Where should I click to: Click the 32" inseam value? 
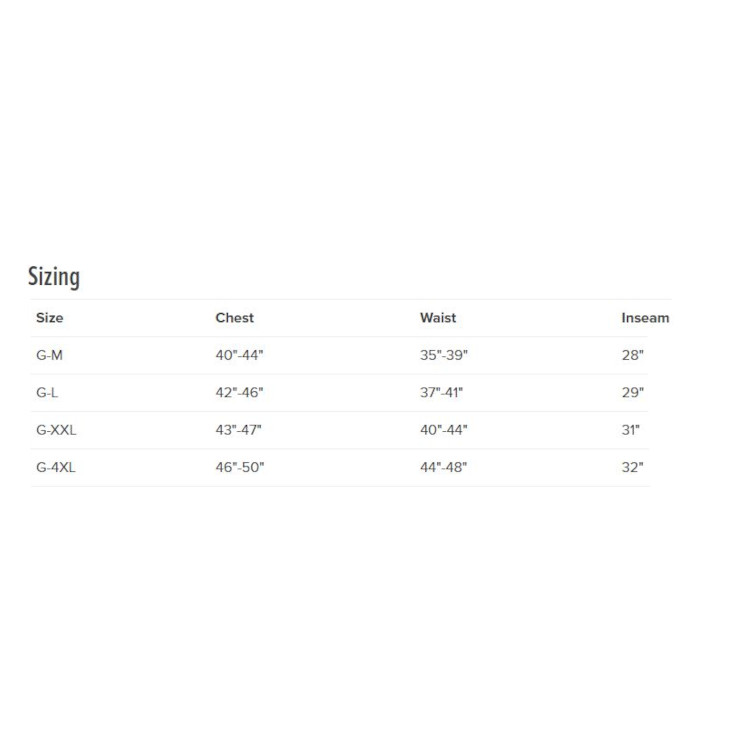point(633,468)
